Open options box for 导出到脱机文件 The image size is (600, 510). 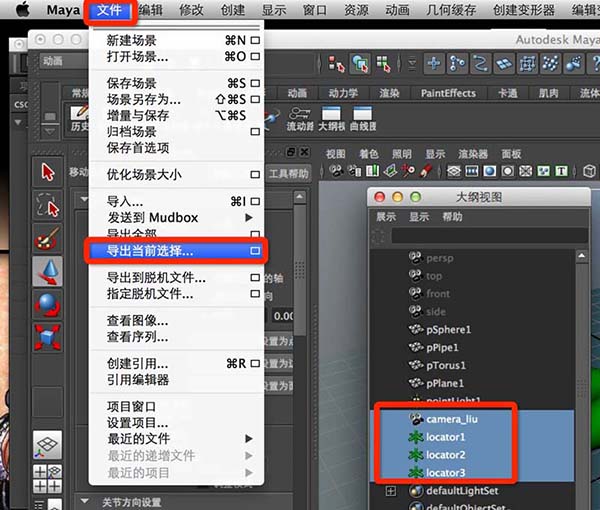click(x=255, y=277)
